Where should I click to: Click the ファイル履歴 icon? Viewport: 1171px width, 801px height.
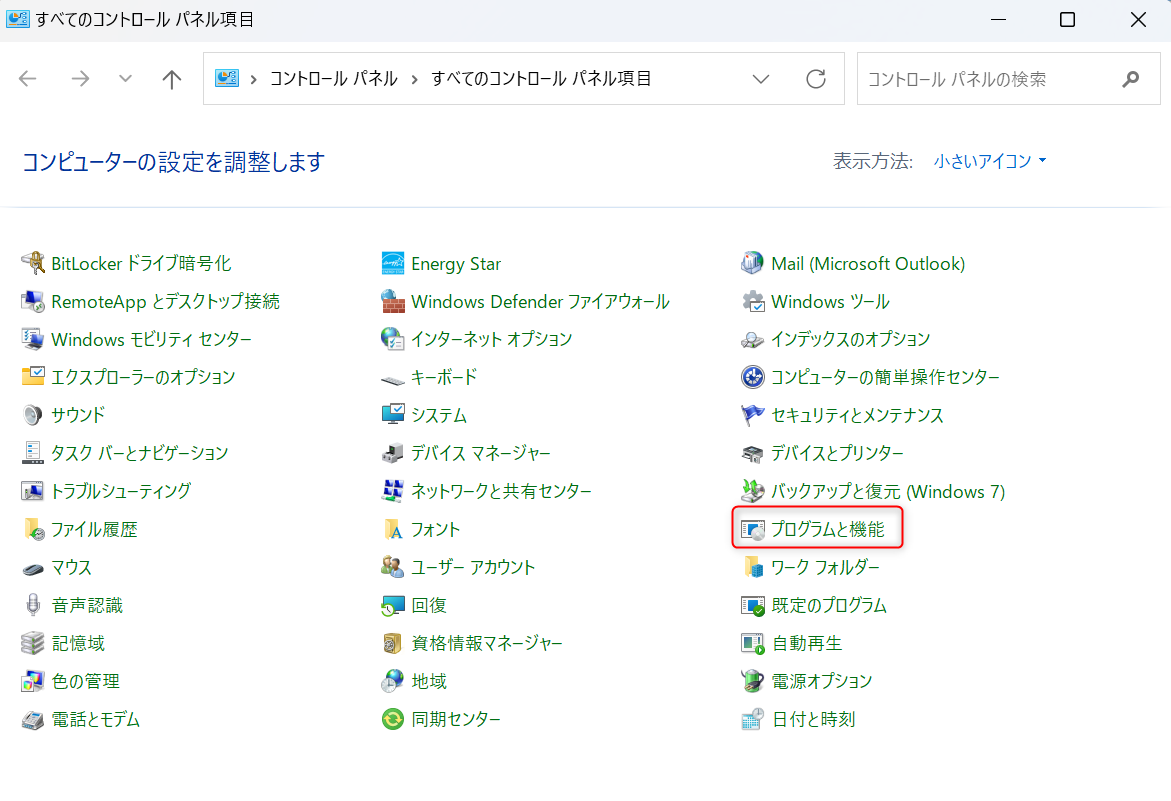pos(32,529)
